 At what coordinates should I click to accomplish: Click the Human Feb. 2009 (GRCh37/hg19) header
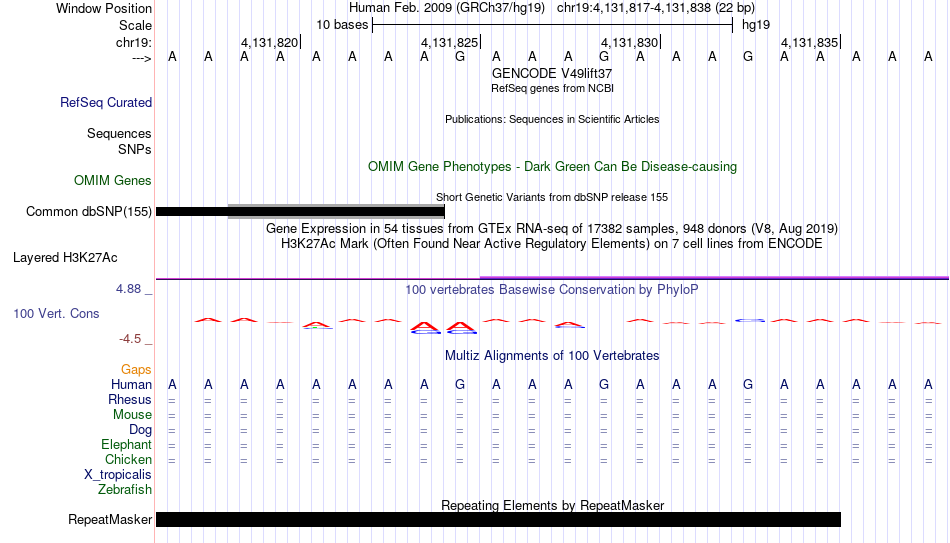pyautogui.click(x=447, y=8)
